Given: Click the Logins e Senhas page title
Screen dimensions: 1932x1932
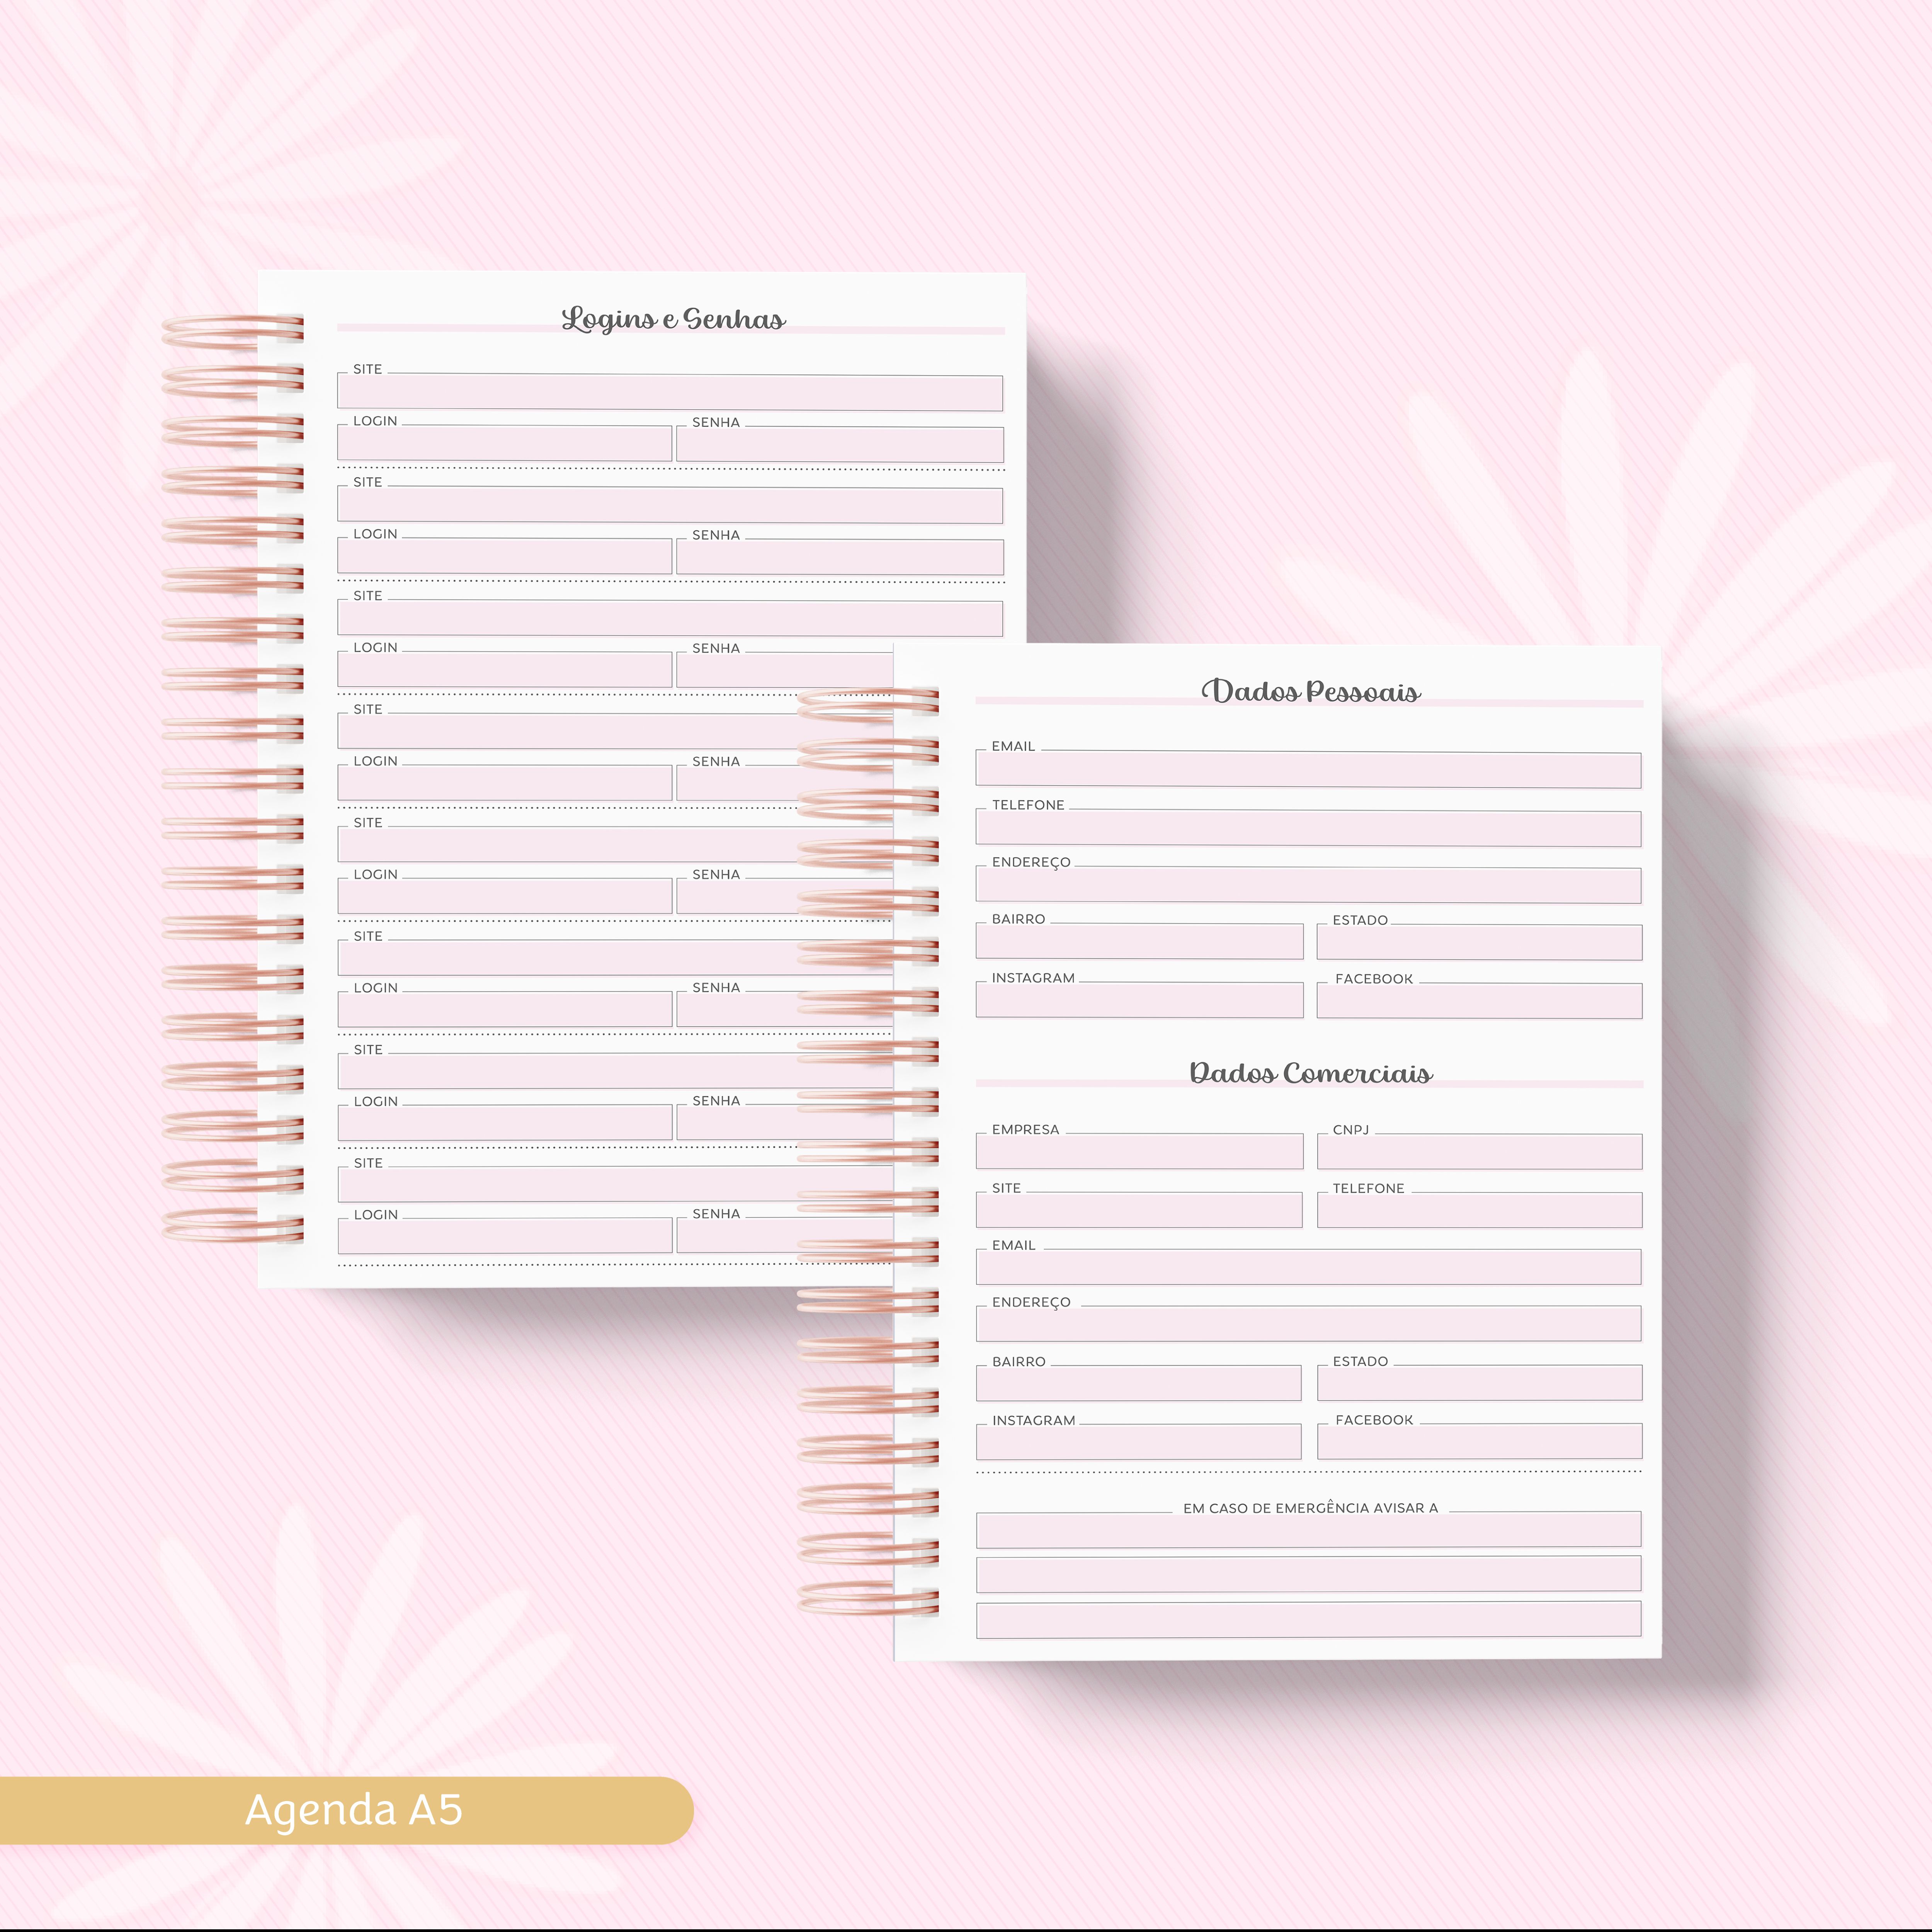Looking at the screenshot, I should 673,319.
